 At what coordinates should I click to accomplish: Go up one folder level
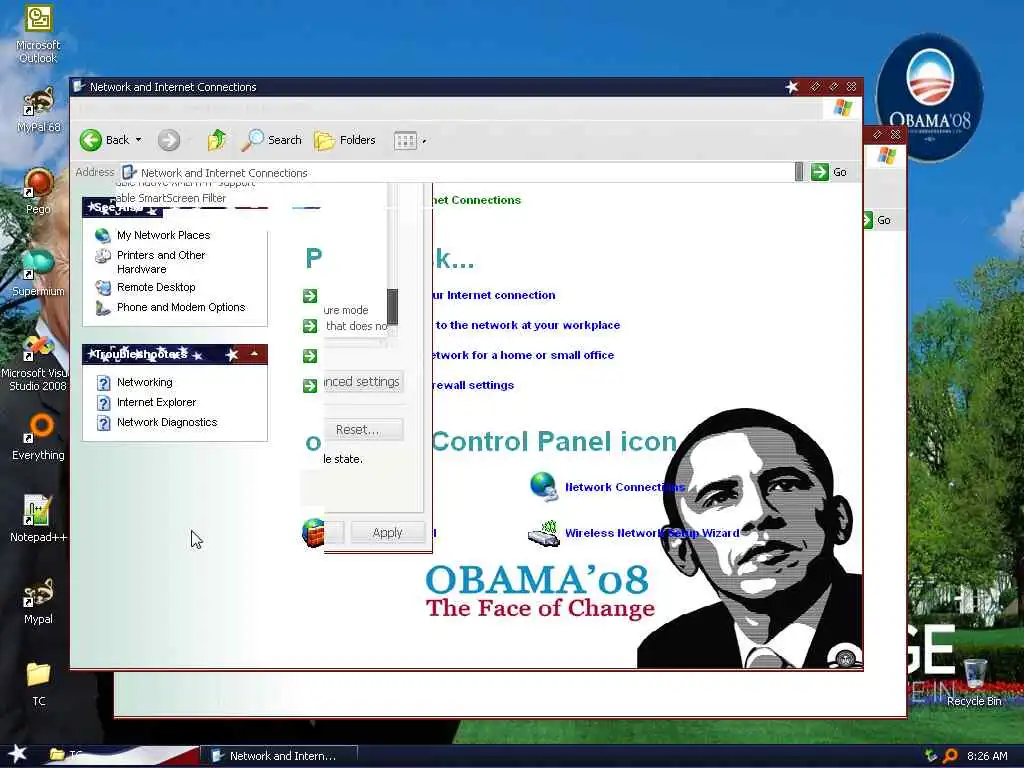[x=216, y=140]
